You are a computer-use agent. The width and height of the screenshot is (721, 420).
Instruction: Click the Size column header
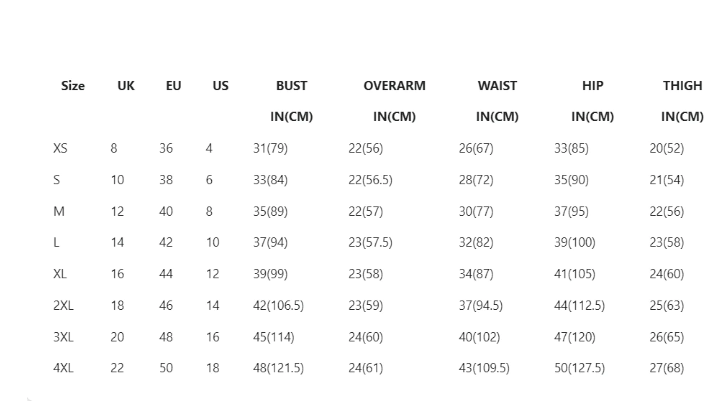(x=73, y=86)
